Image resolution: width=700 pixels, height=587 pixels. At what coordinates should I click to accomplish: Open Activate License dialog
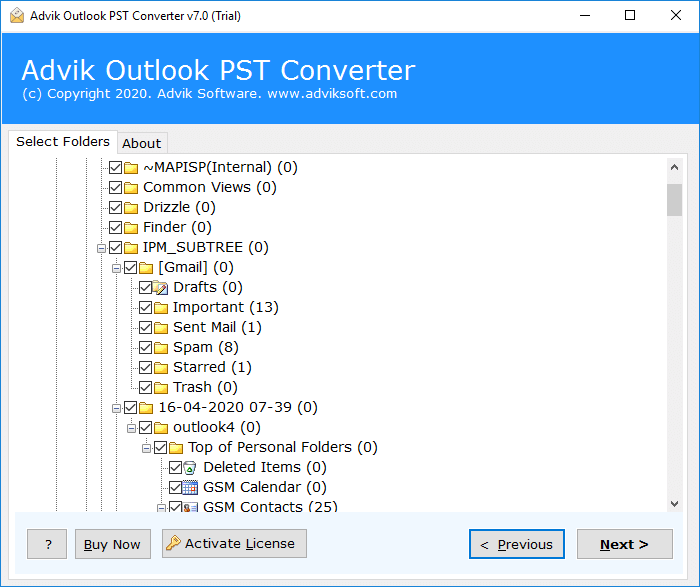[234, 544]
